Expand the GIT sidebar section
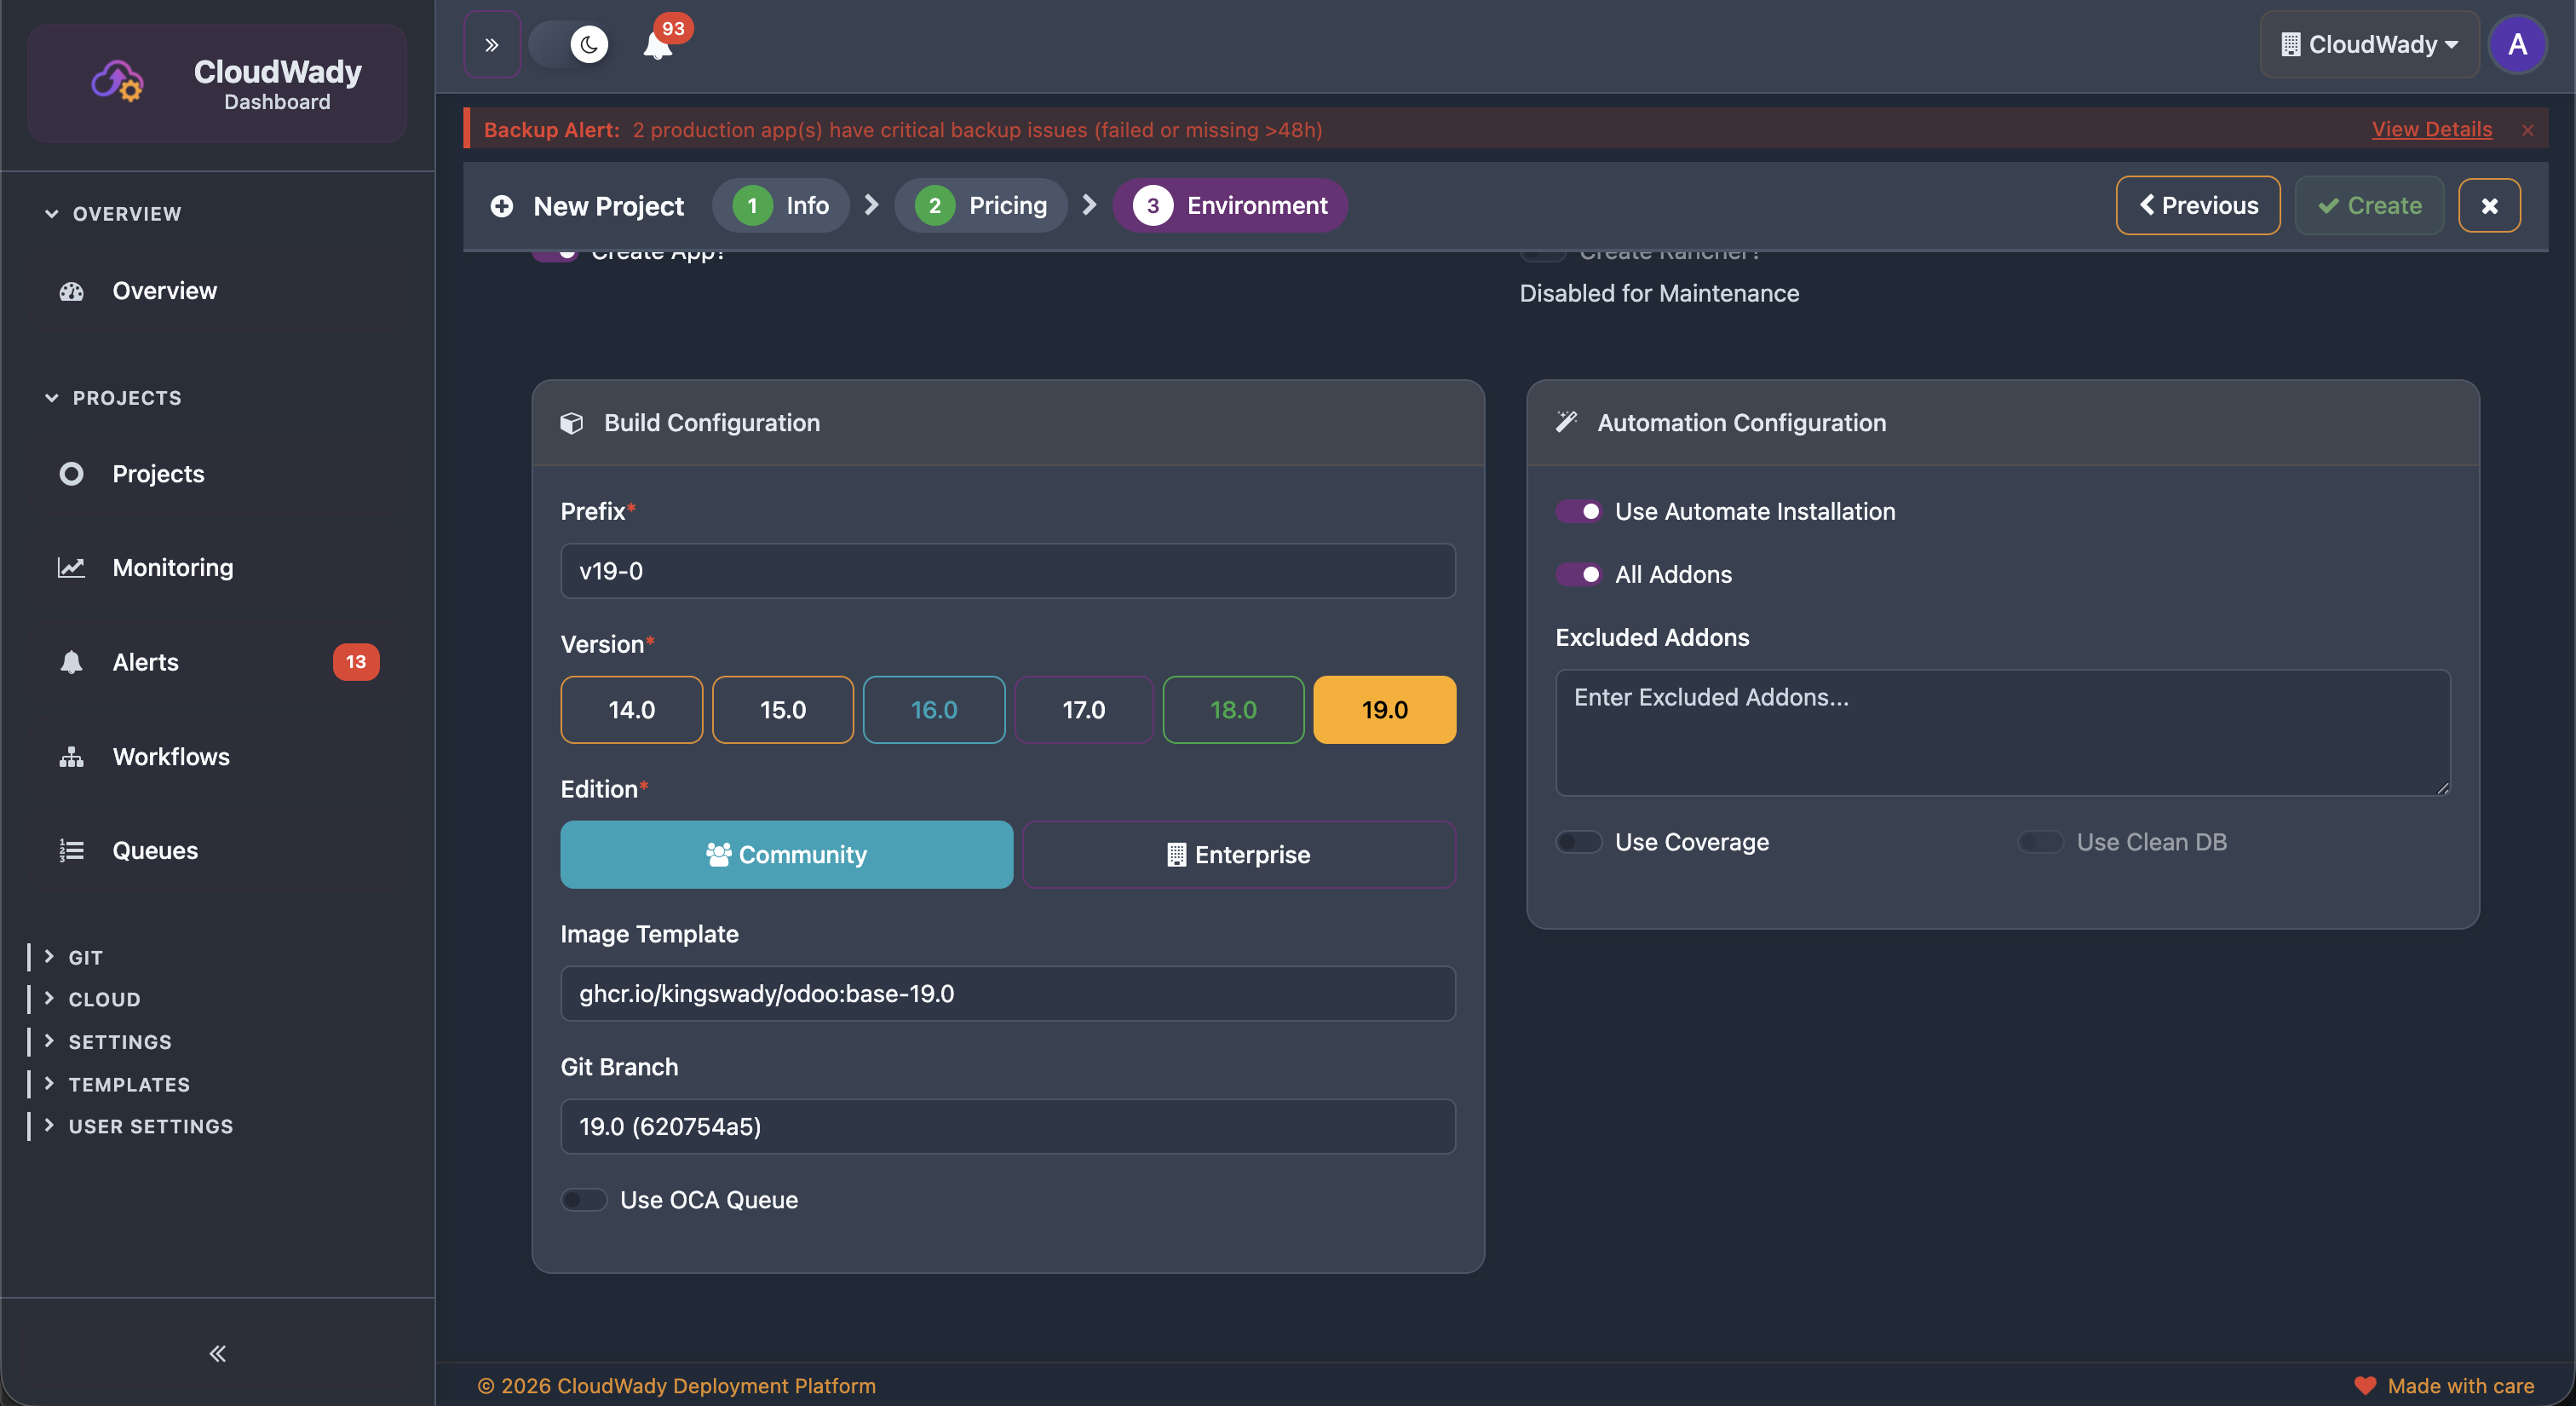The height and width of the screenshot is (1406, 2576). coord(85,957)
